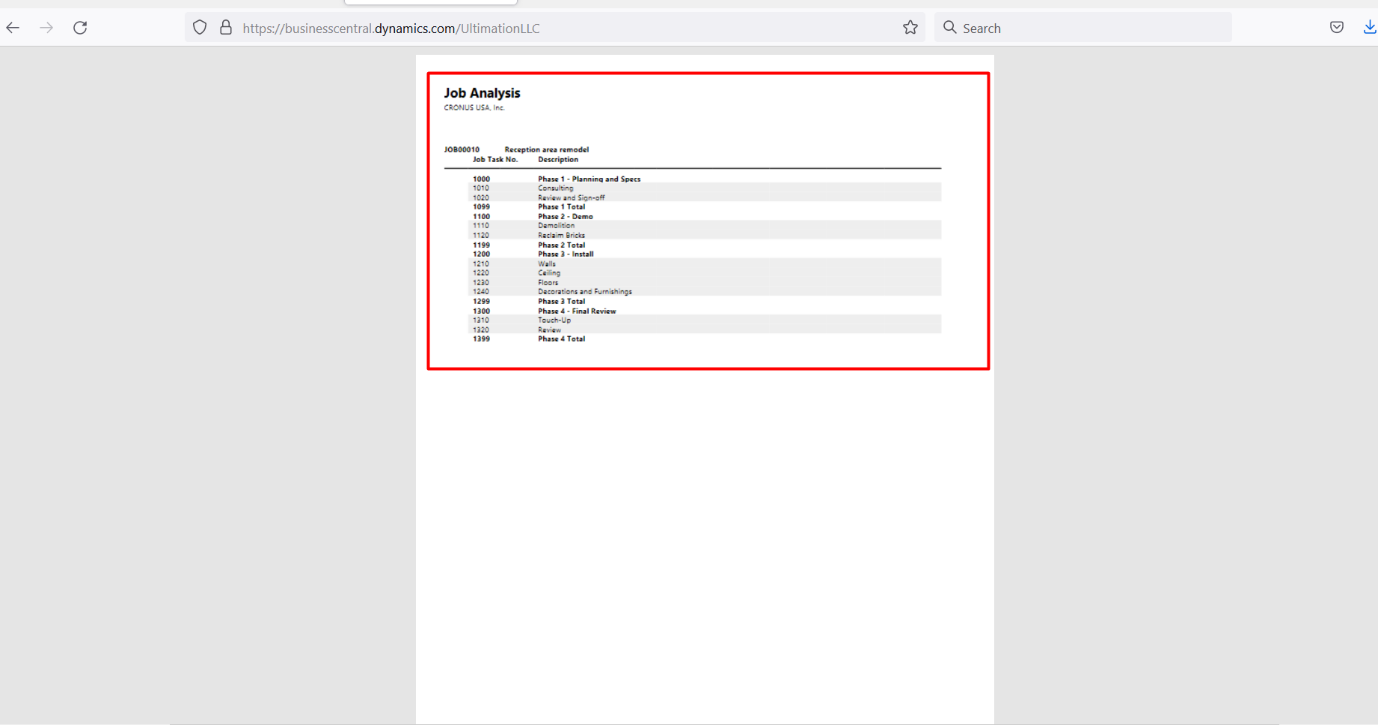Click the magnifier icon in the search bar
The height and width of the screenshot is (725, 1378).
click(x=949, y=27)
